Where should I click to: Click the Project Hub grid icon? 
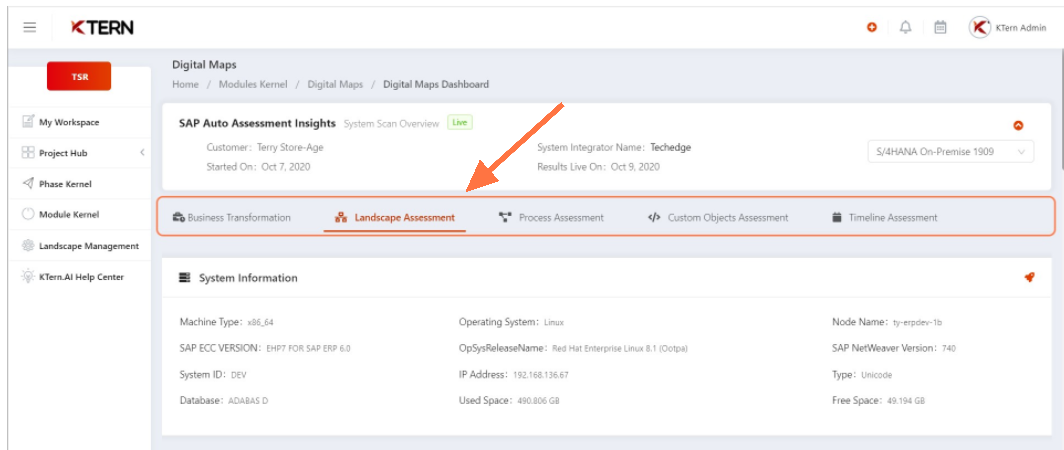(x=28, y=153)
